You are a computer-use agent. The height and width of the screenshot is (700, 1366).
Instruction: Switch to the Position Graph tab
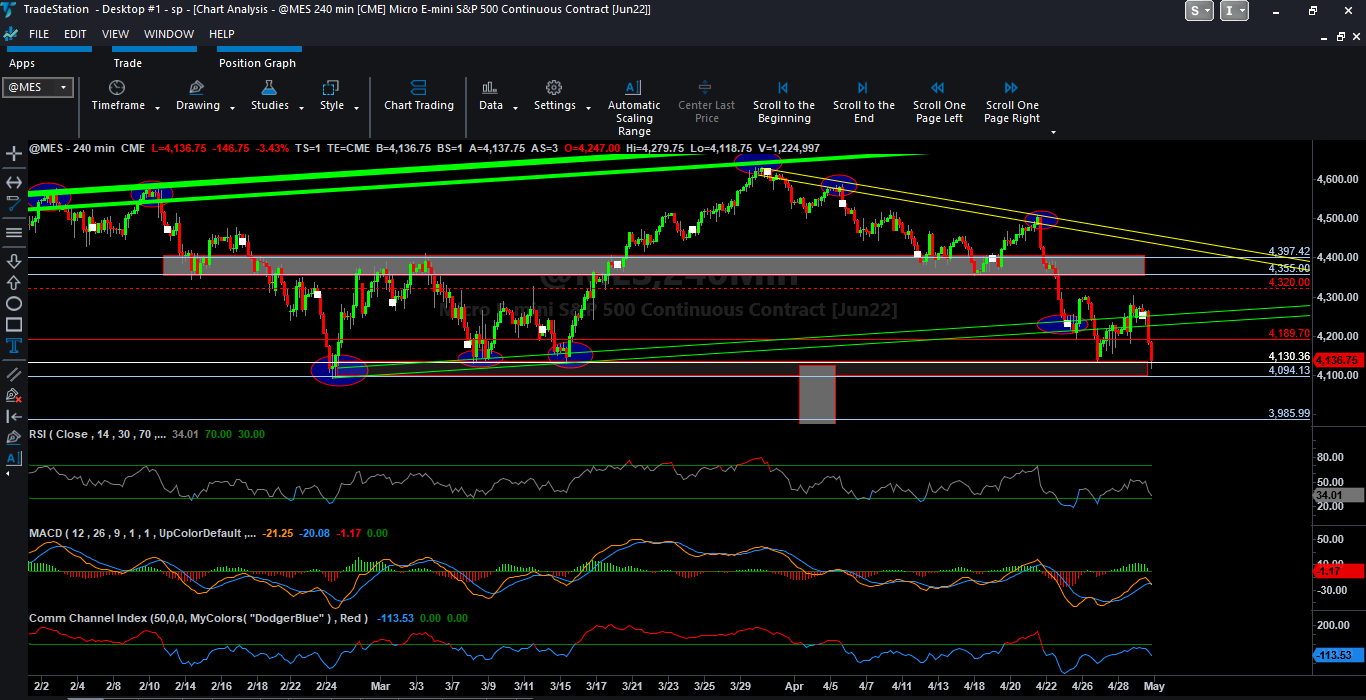(x=257, y=63)
